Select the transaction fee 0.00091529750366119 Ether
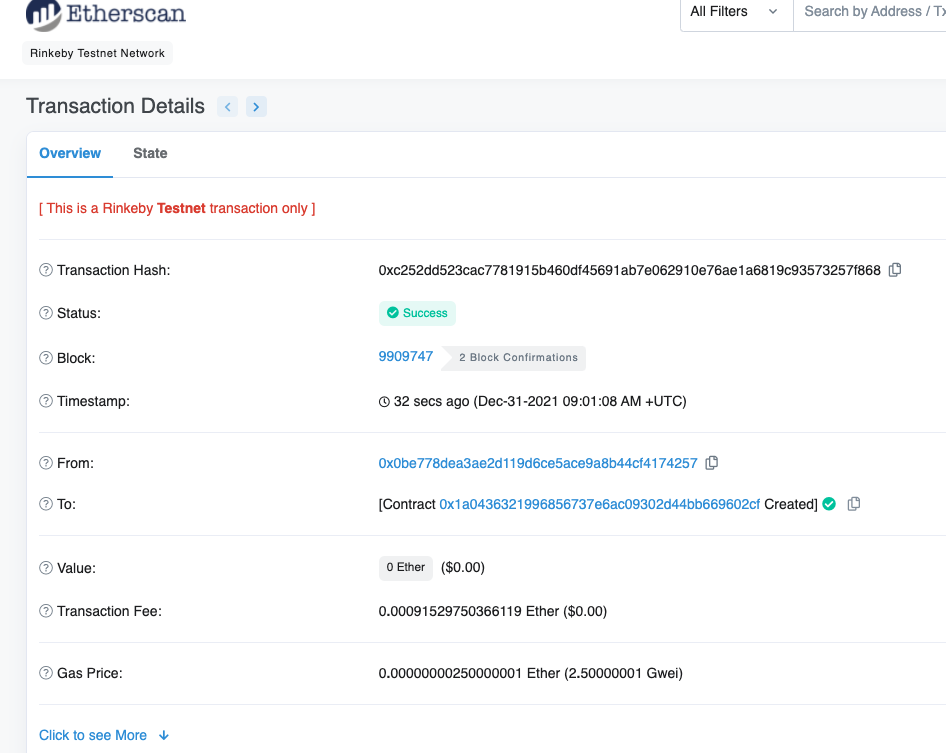 point(469,611)
